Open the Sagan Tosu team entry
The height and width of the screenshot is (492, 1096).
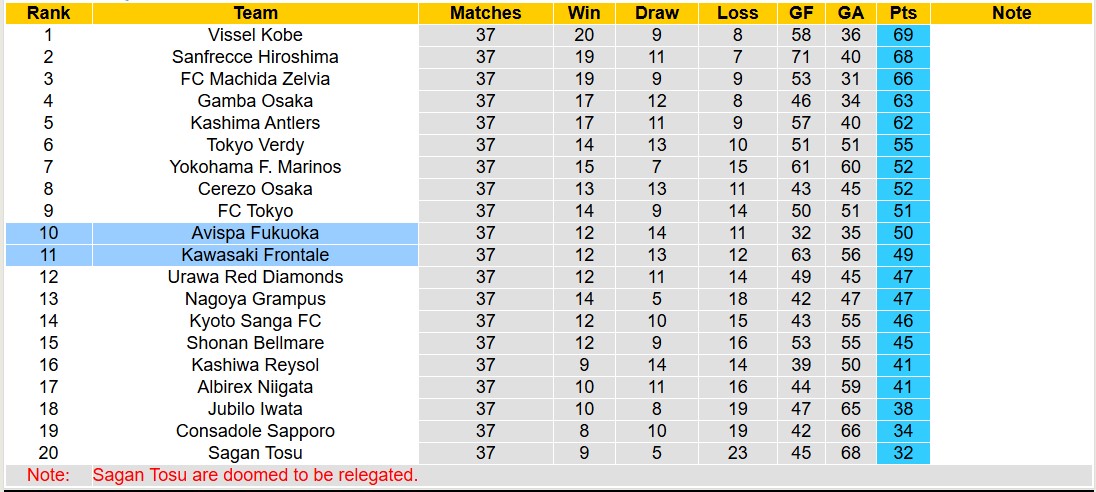pos(255,453)
